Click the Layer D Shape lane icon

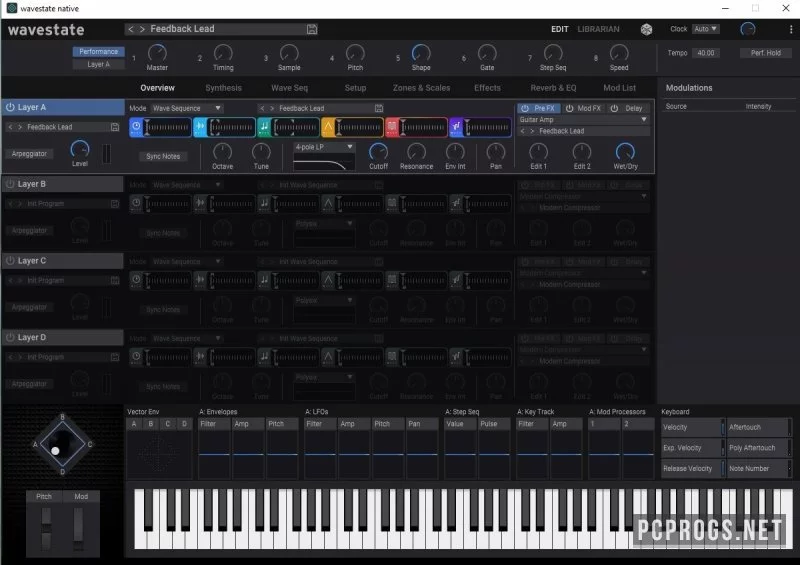coord(328,357)
